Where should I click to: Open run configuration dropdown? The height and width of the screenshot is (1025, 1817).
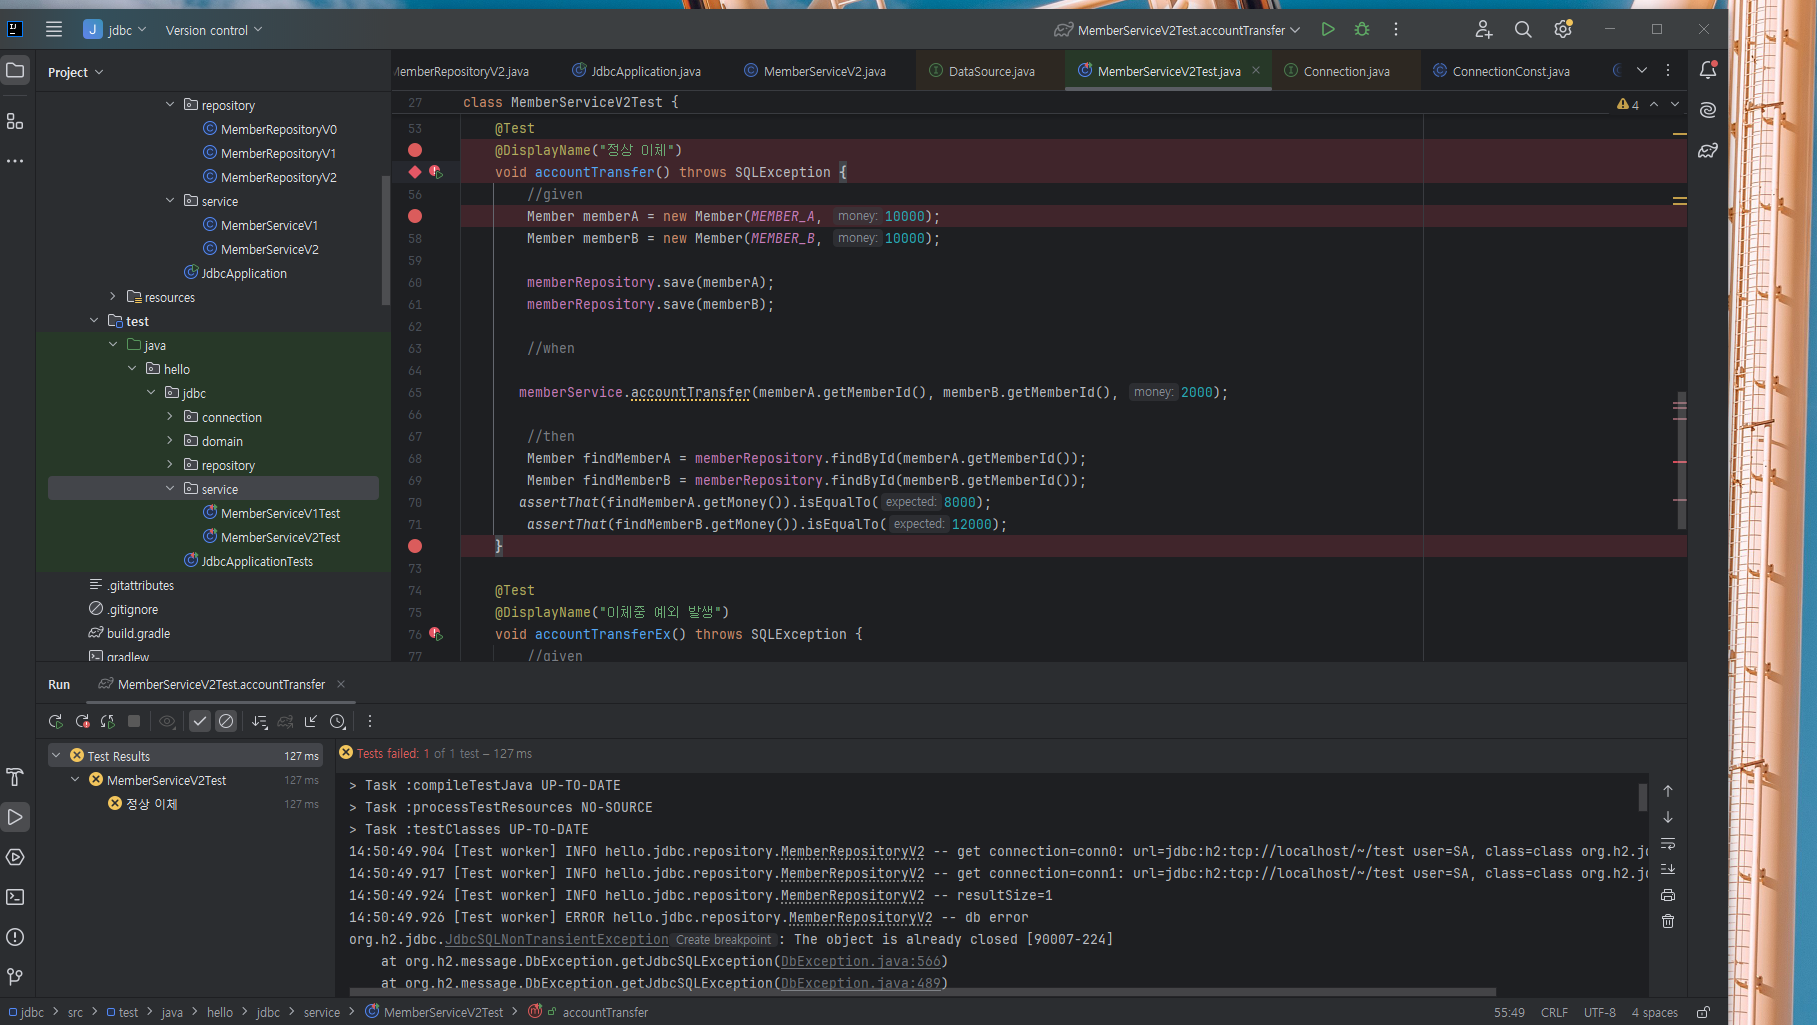click(x=1178, y=30)
